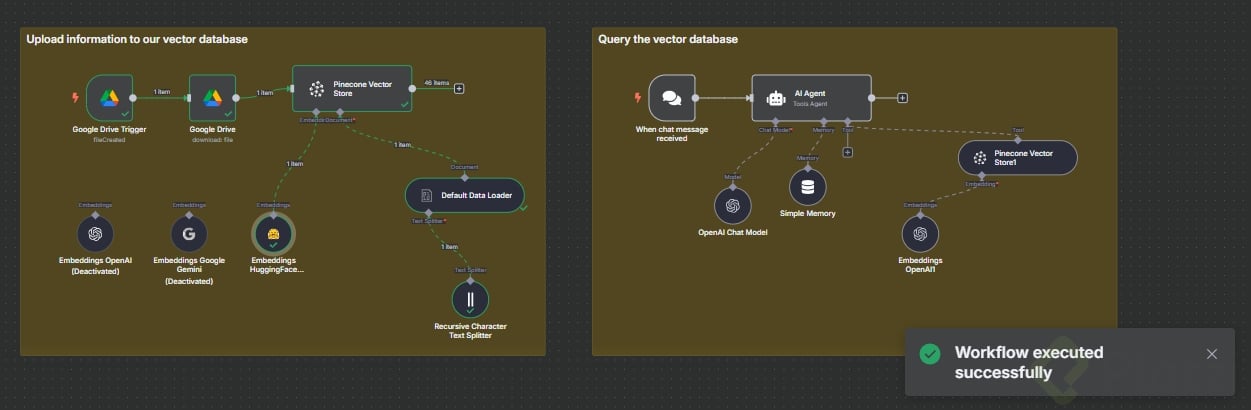Dismiss the Workflow executed successfully notification
Screen dimensions: 1251x410
click(1212, 354)
